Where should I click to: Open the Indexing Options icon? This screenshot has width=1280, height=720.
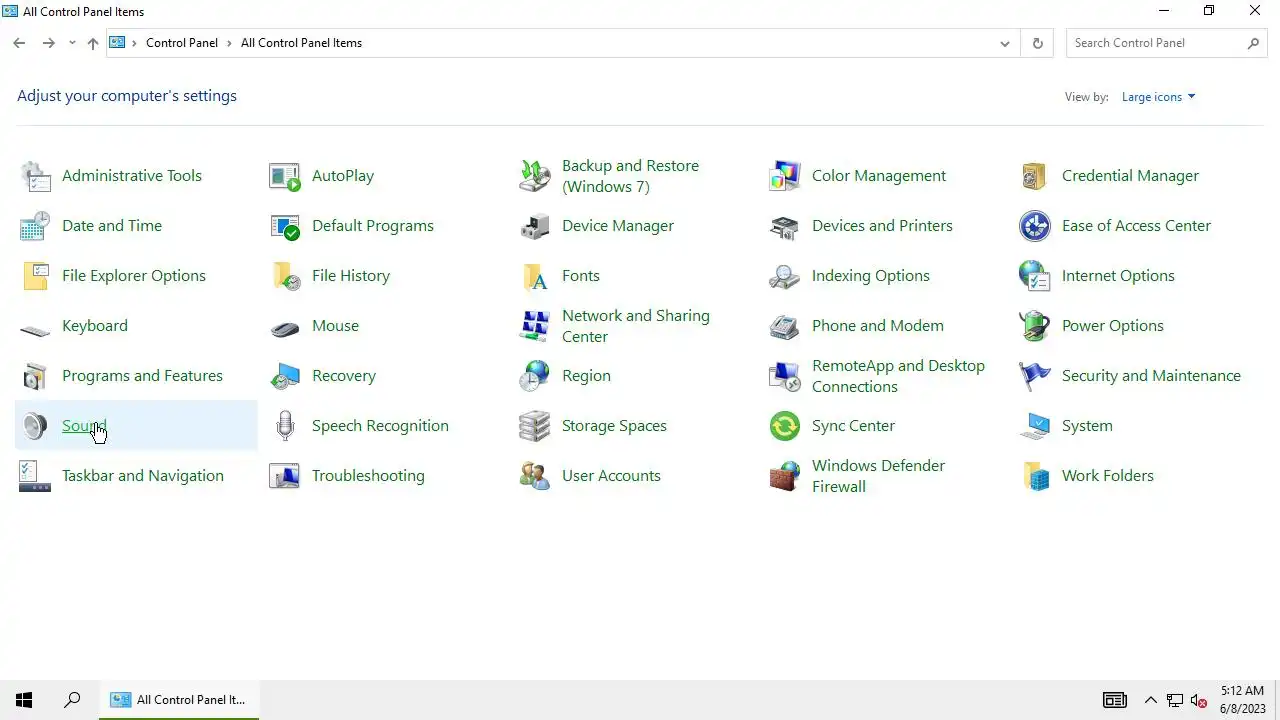(x=785, y=276)
